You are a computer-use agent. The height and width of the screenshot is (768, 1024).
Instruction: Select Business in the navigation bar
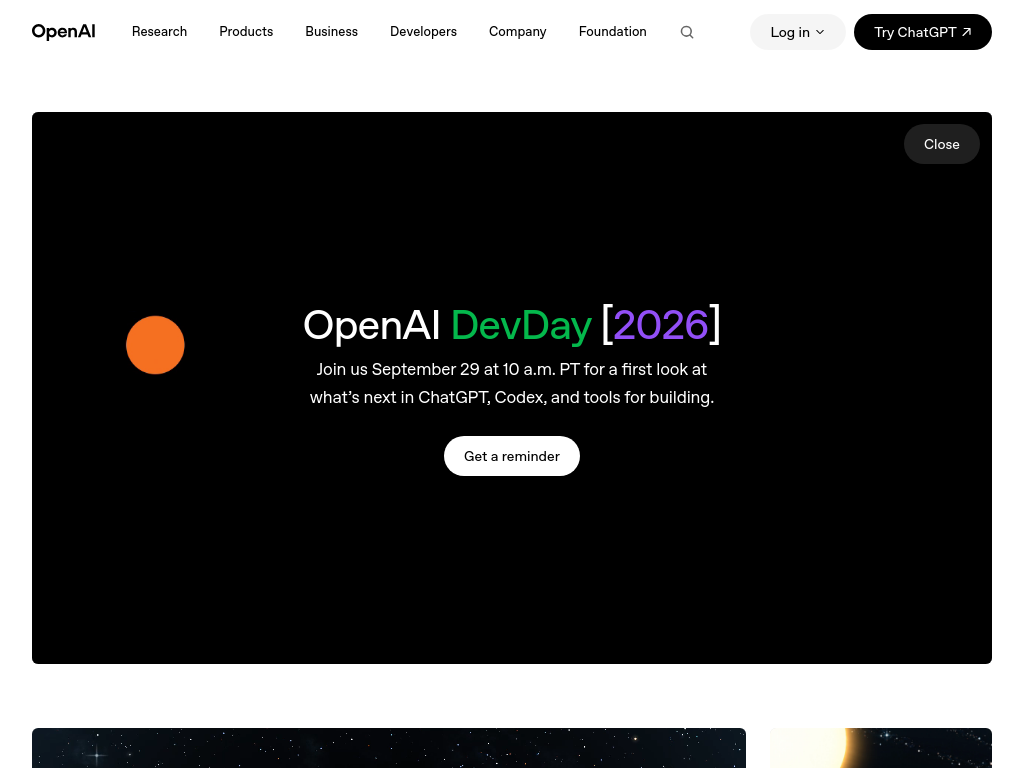click(331, 31)
